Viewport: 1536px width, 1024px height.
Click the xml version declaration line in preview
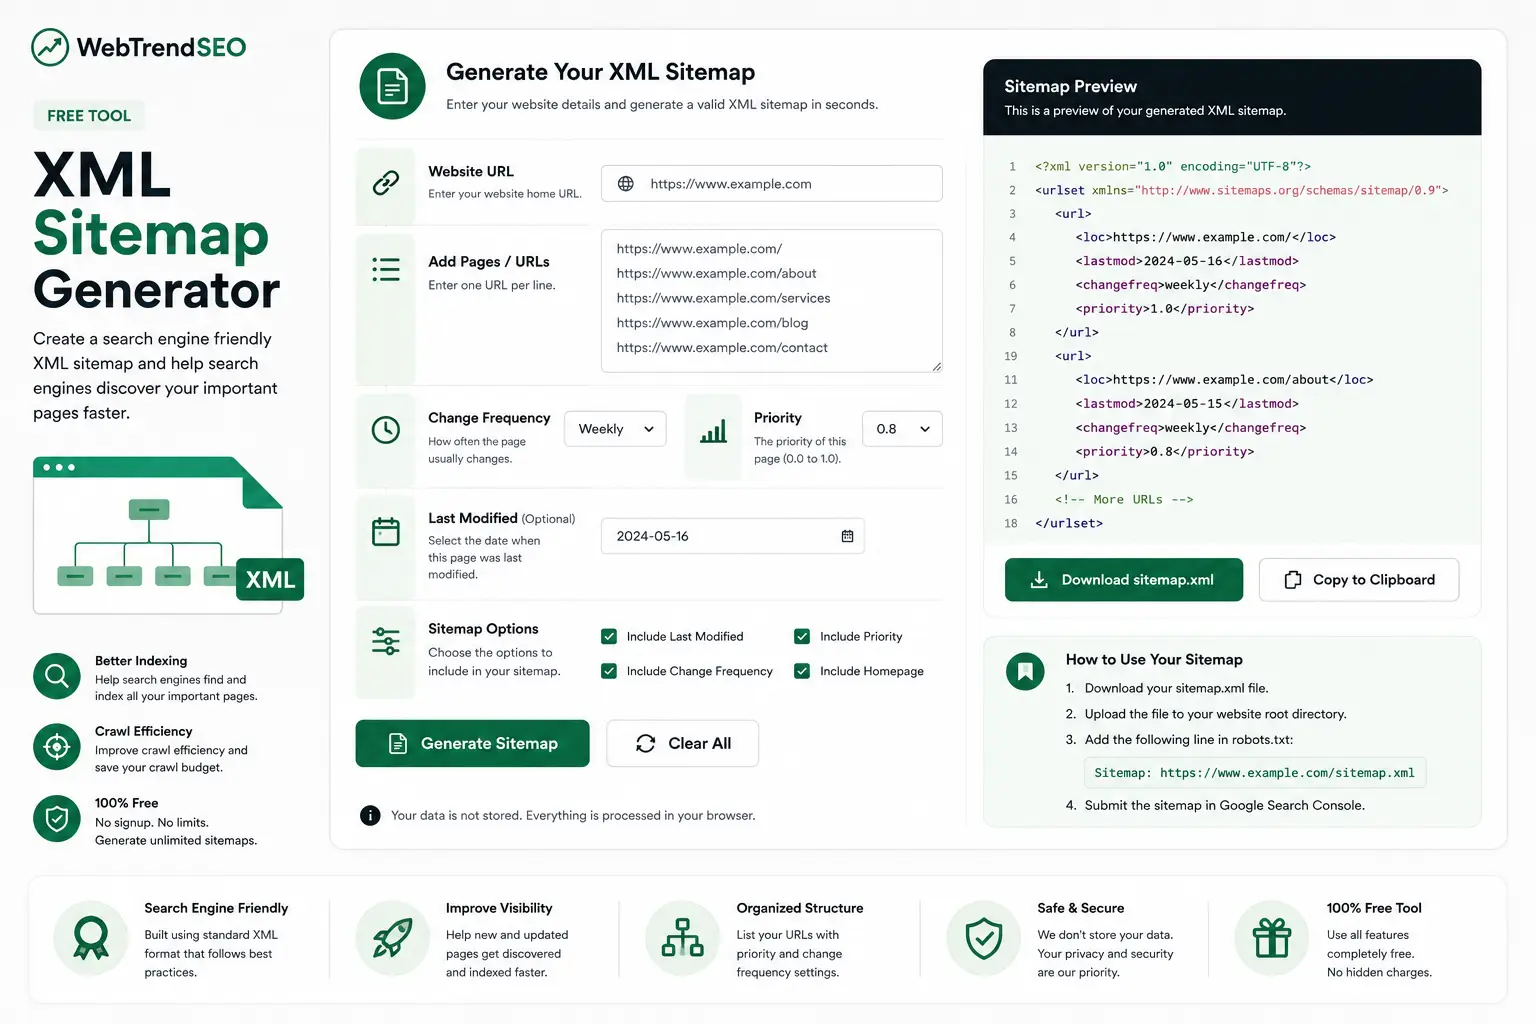click(x=1173, y=166)
